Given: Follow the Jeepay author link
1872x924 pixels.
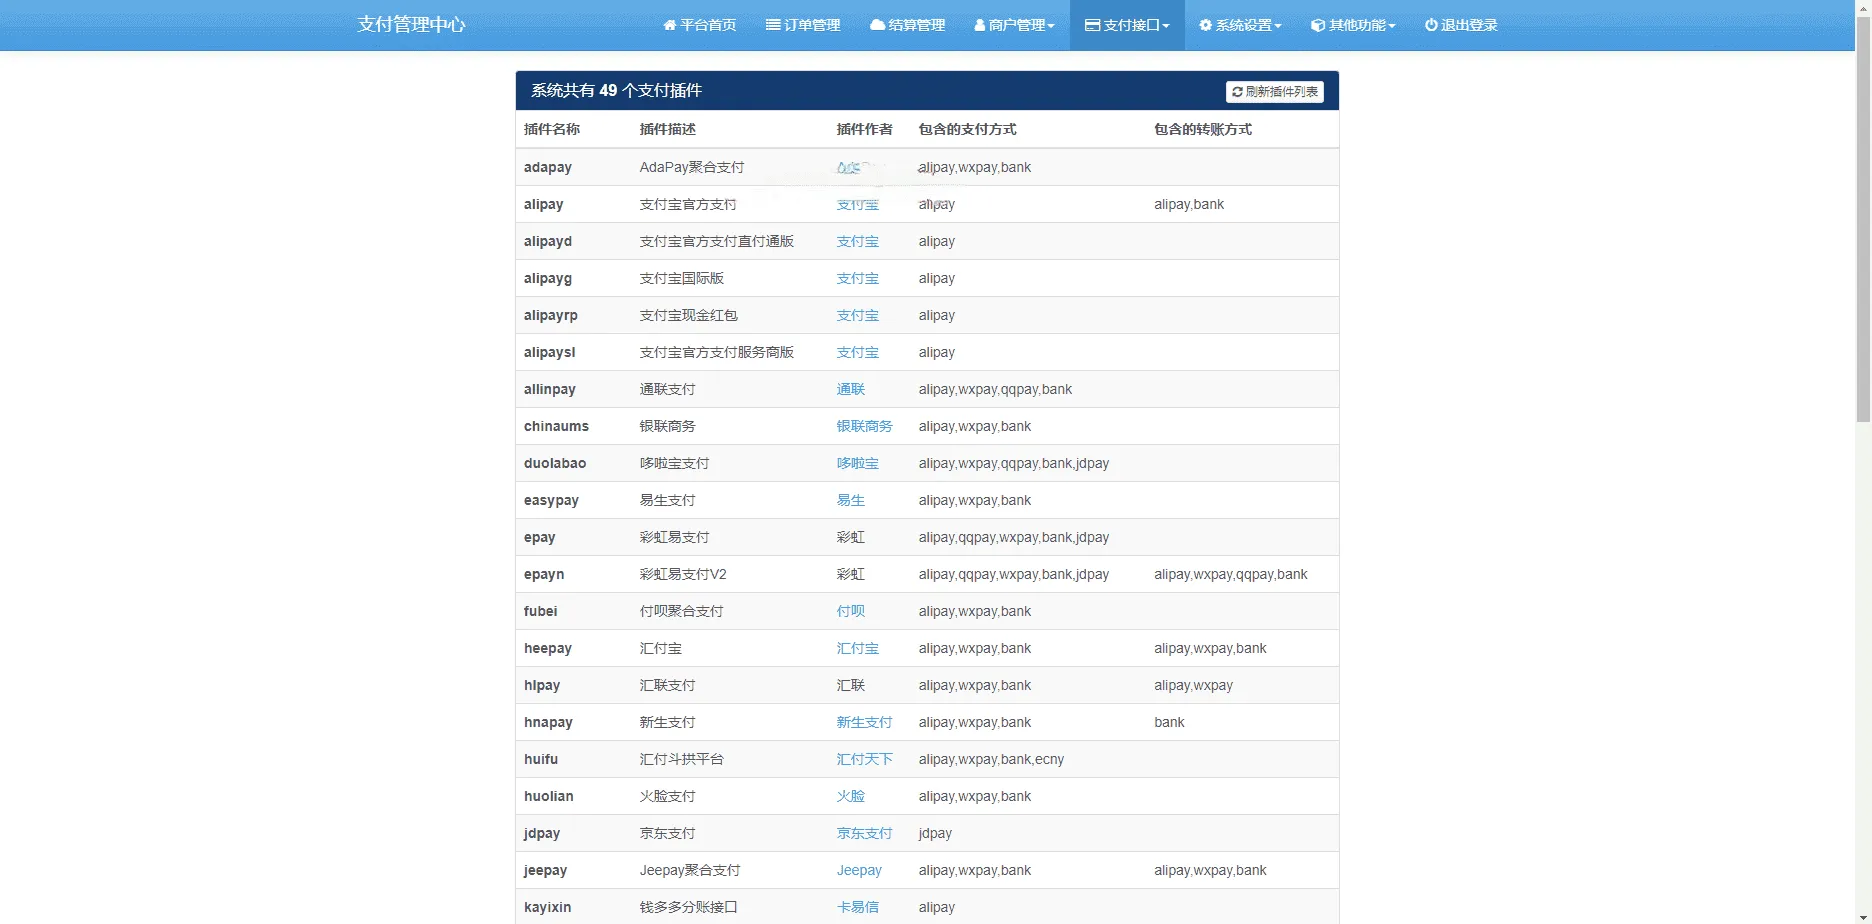Looking at the screenshot, I should pos(859,870).
